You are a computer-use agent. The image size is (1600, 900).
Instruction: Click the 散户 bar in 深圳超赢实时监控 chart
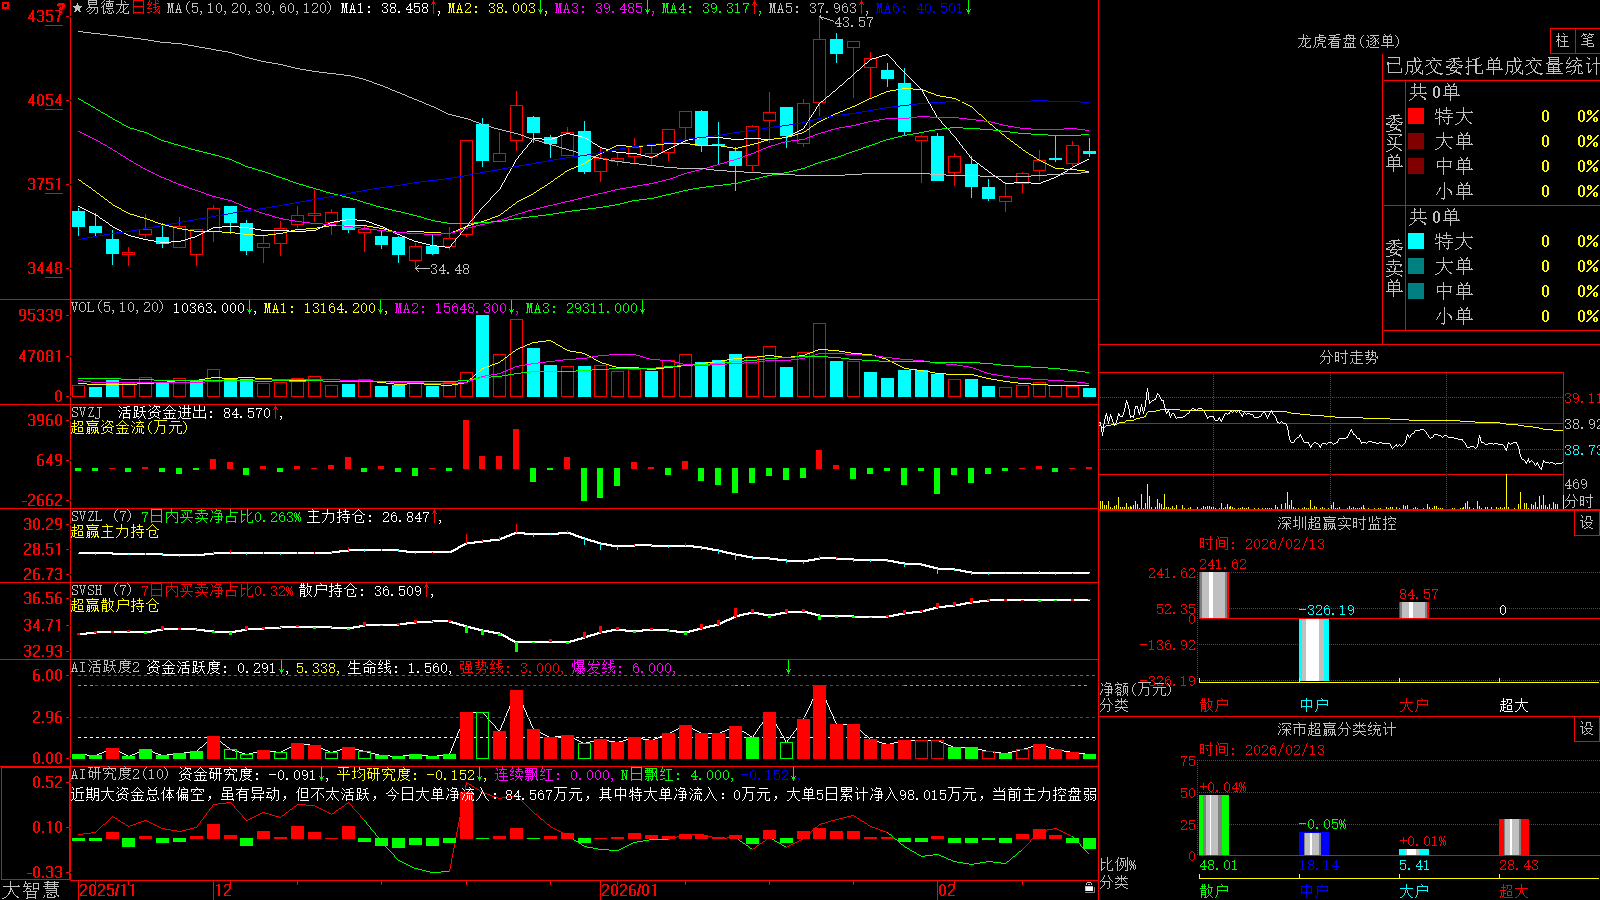(1213, 595)
